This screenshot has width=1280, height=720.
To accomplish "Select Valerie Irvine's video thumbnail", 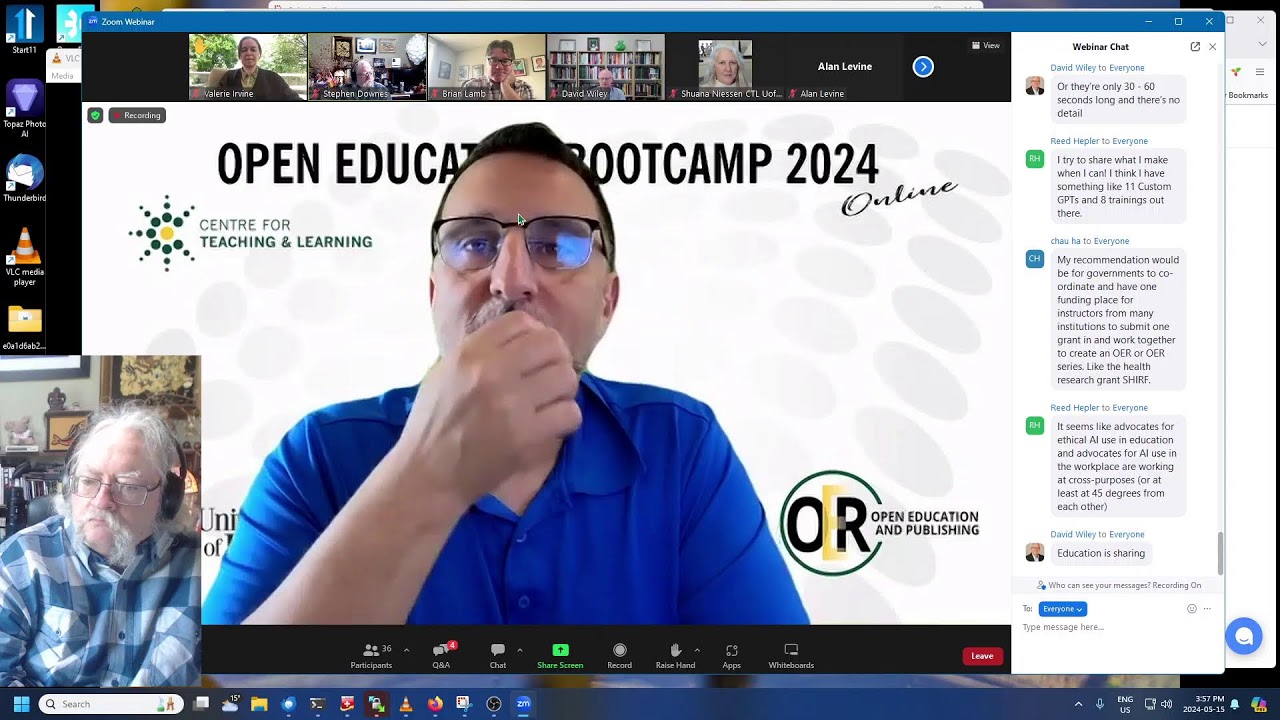I will coord(248,67).
